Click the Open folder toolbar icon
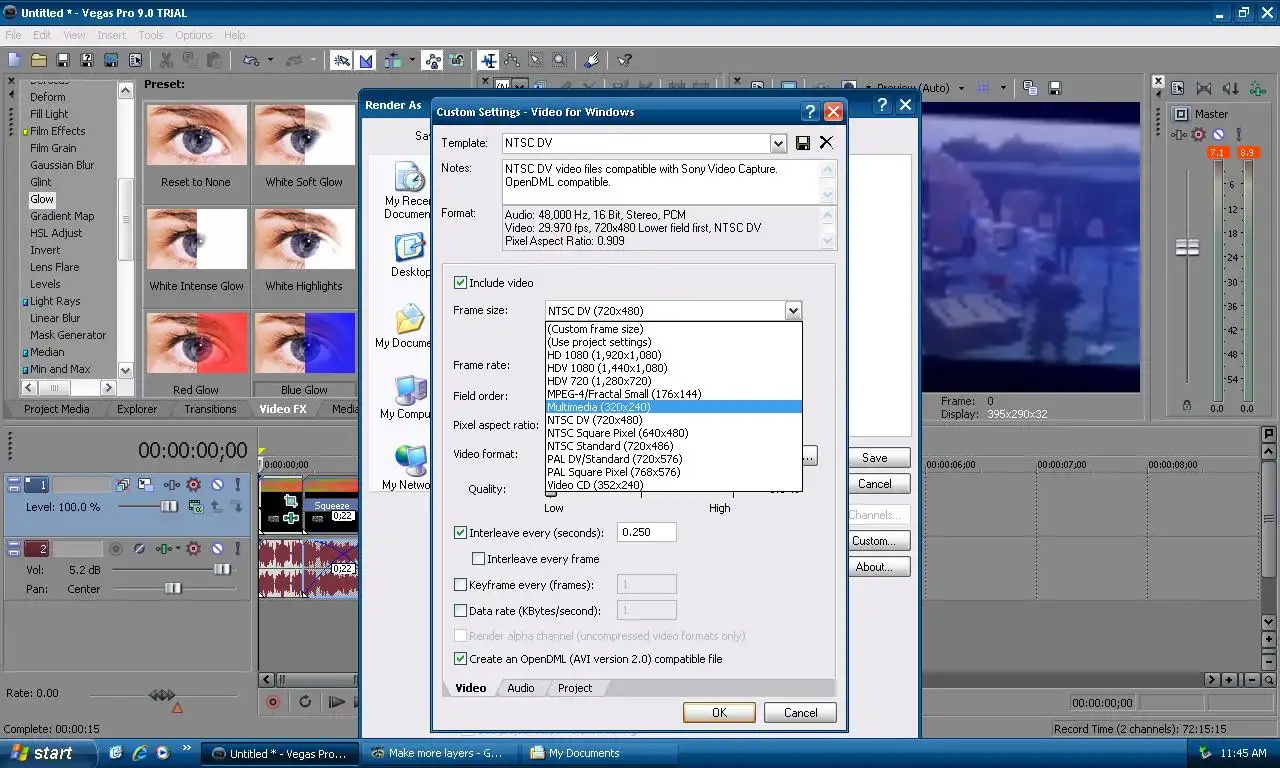Viewport: 1280px width, 768px height. [38, 60]
